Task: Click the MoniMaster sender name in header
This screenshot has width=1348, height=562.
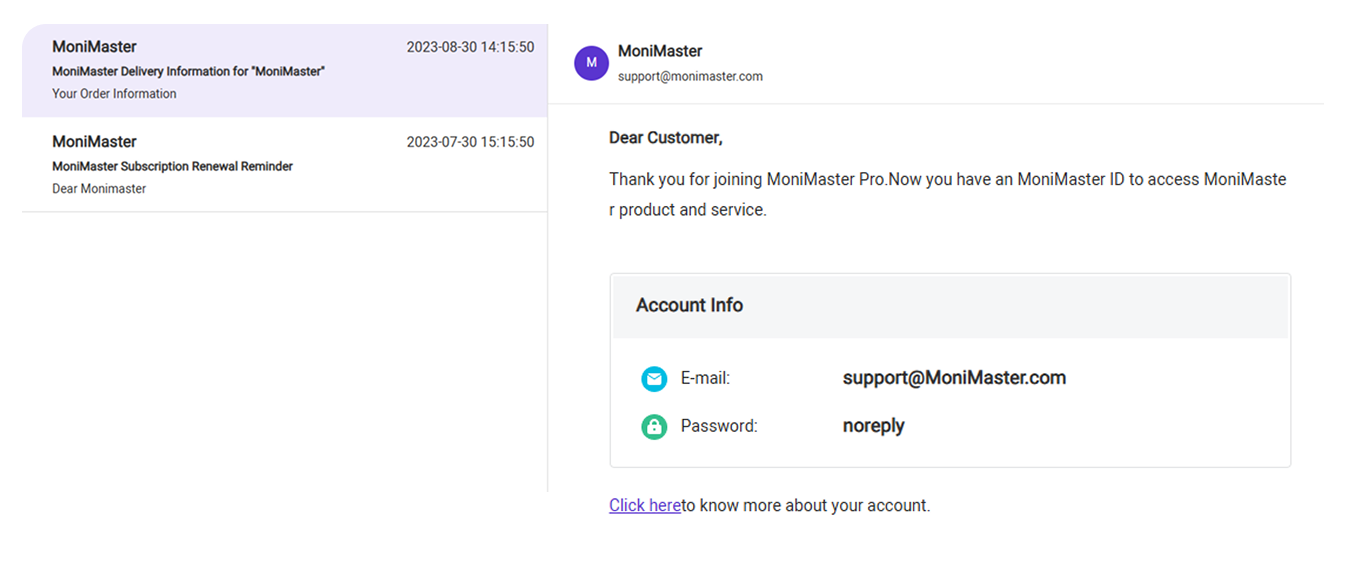Action: tap(660, 51)
